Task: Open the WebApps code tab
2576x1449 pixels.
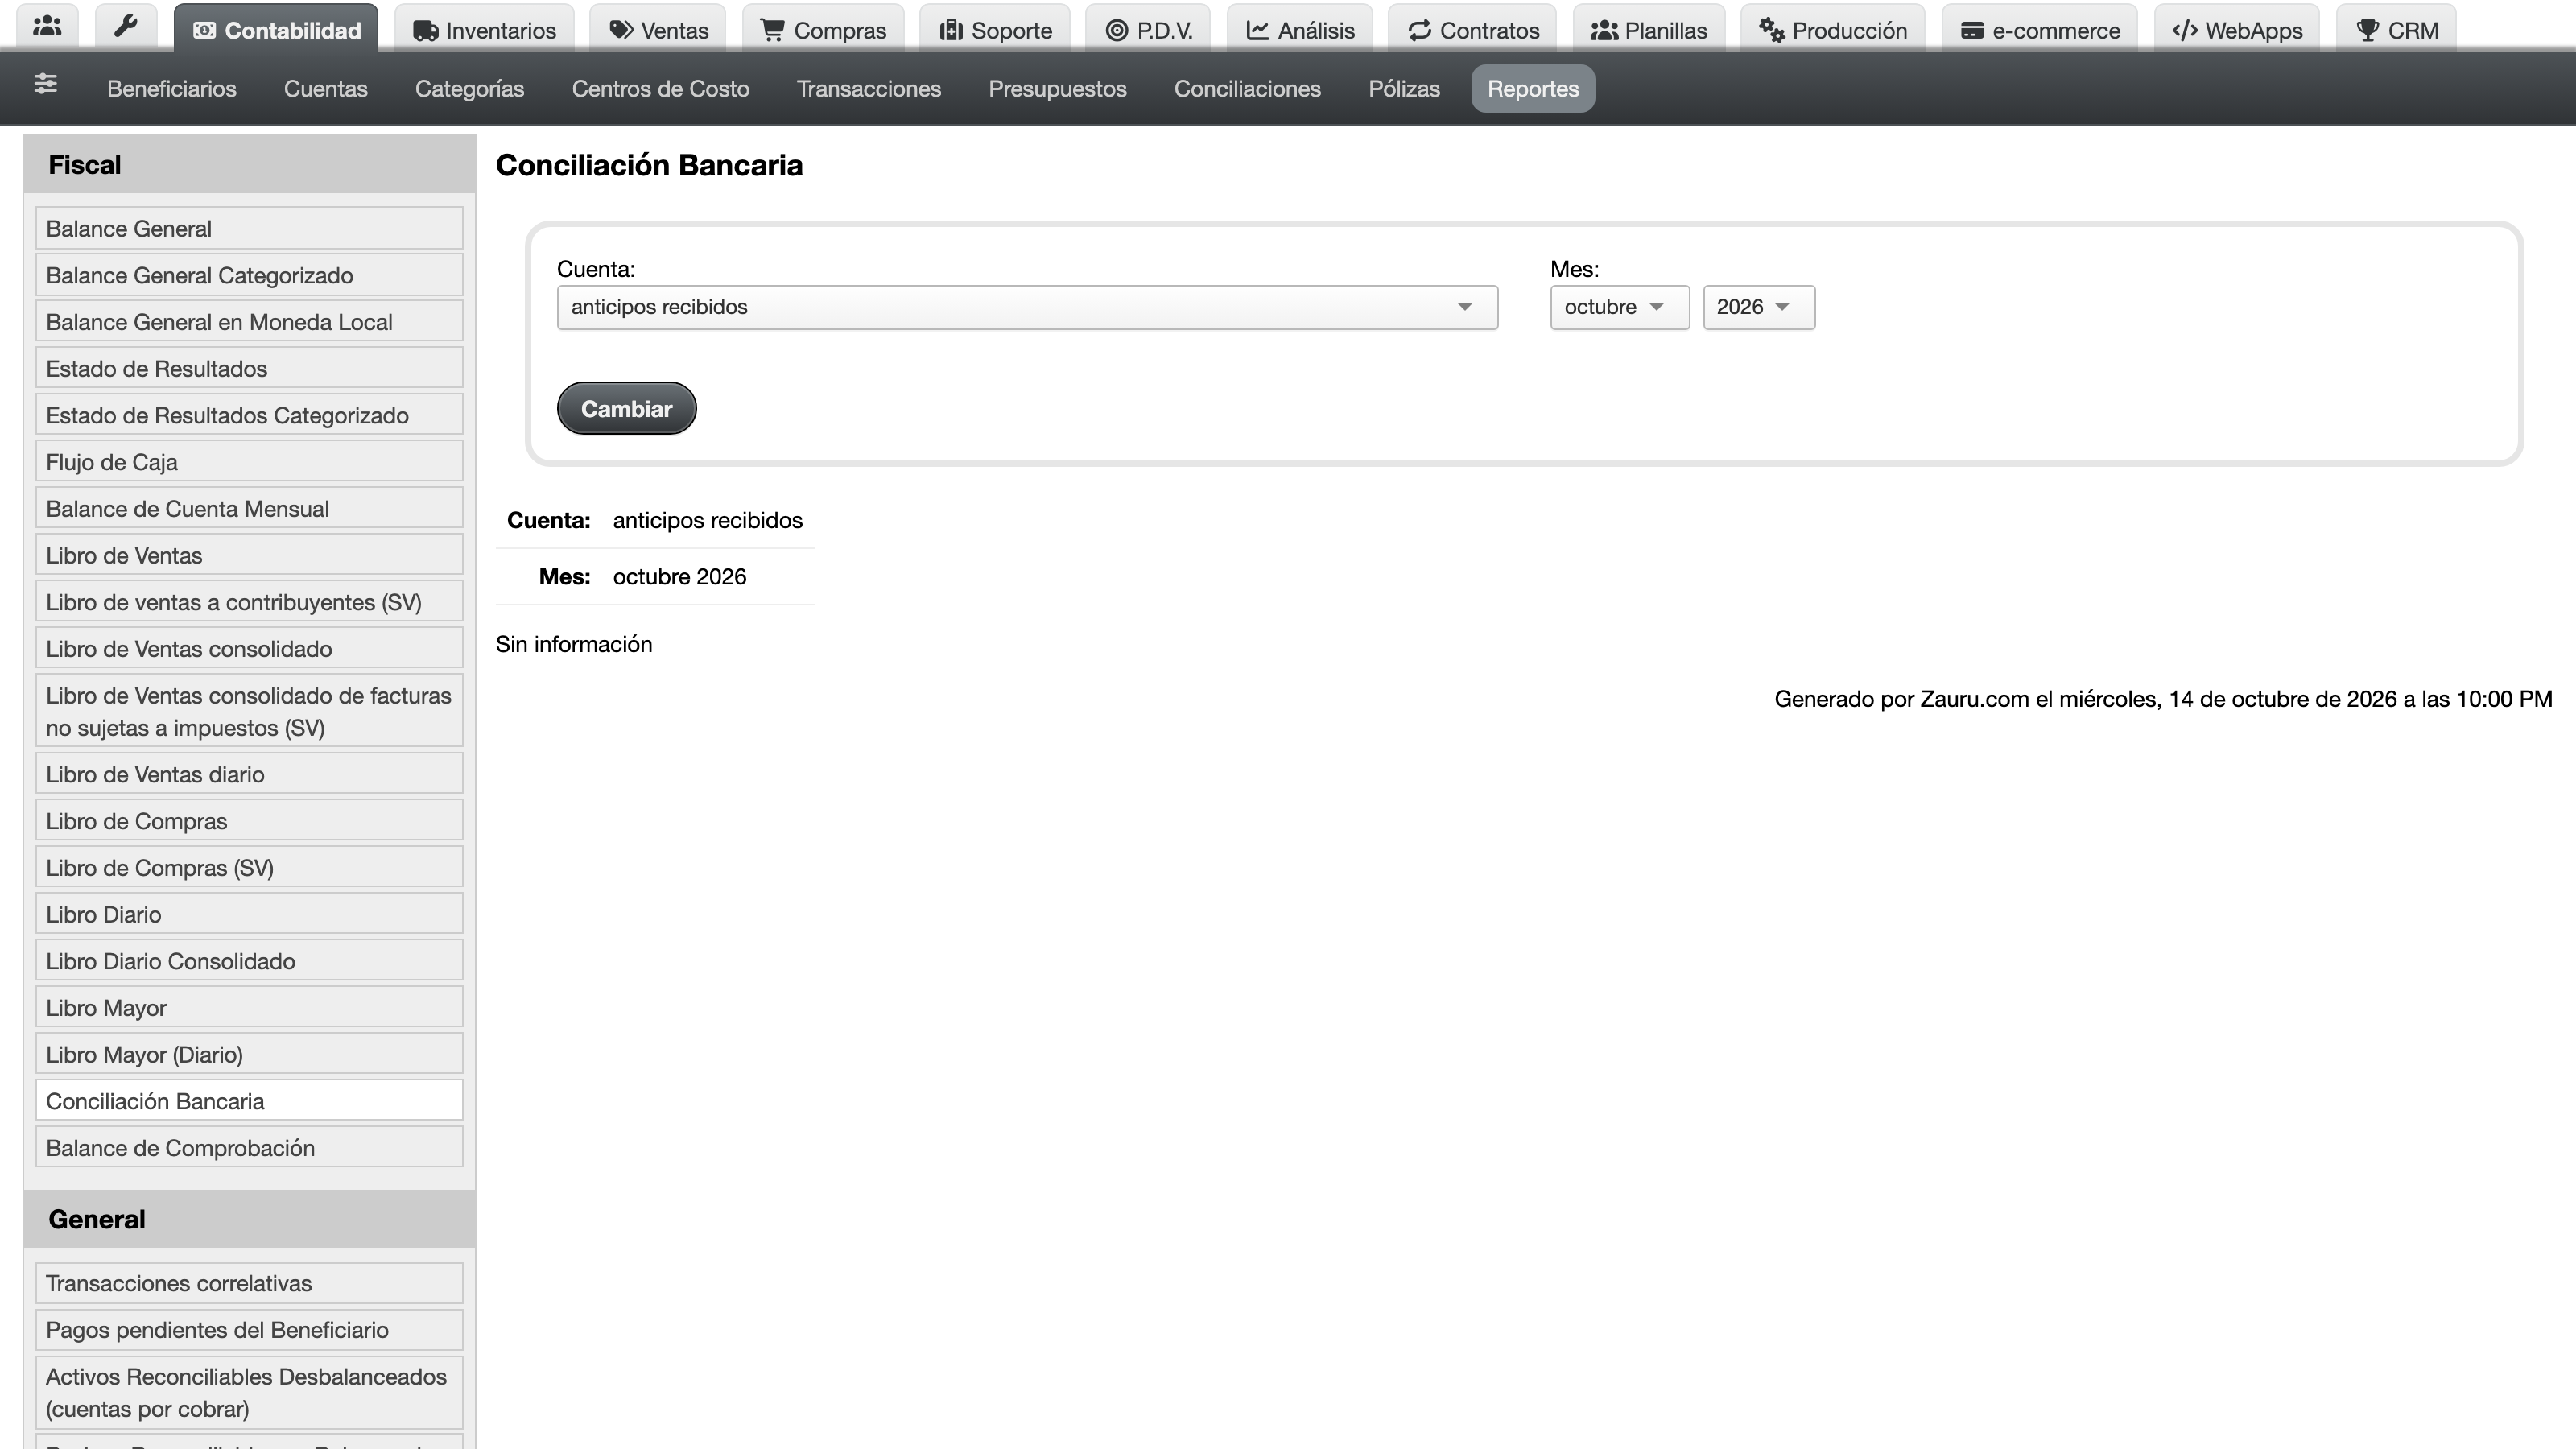Action: [x=2237, y=29]
